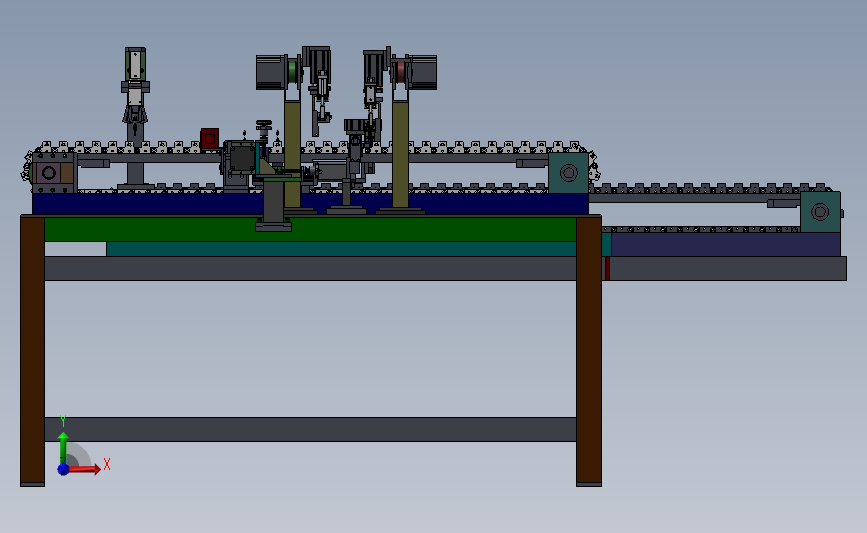Select the tall vertical cylinder at far left
The width and height of the screenshot is (867, 533).
pos(135,116)
